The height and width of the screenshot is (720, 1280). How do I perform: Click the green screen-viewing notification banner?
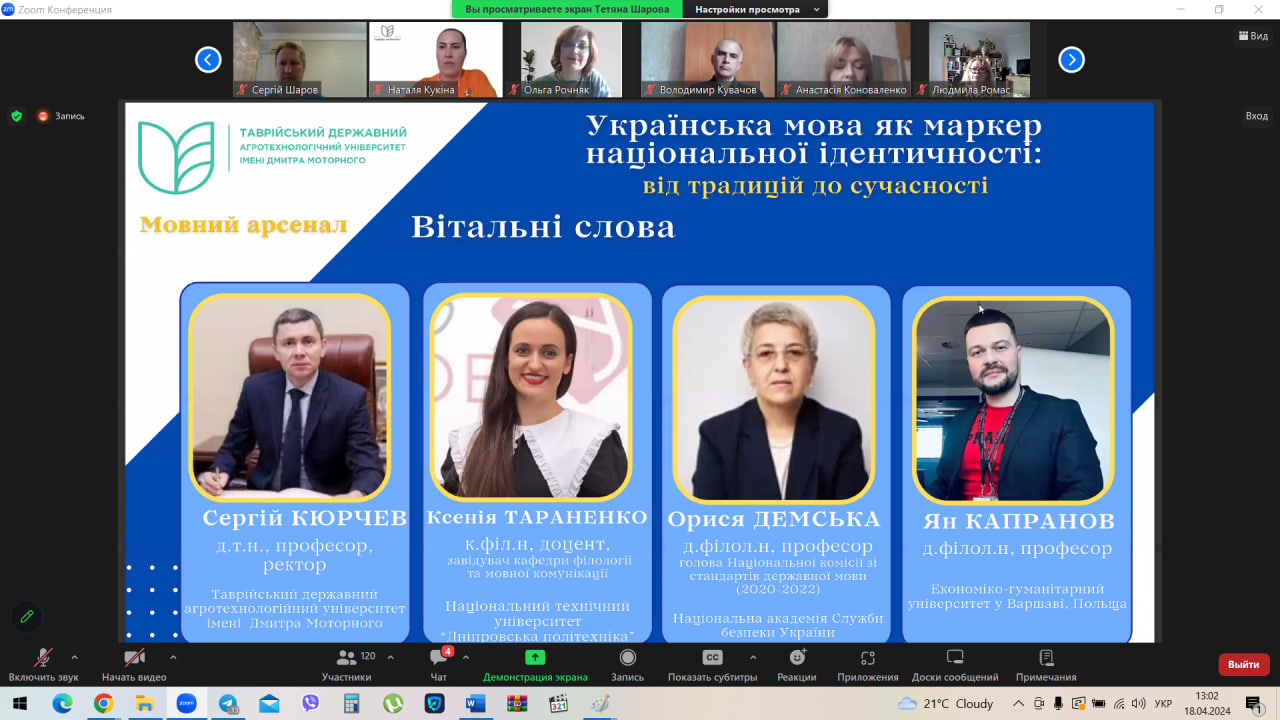[x=567, y=9]
